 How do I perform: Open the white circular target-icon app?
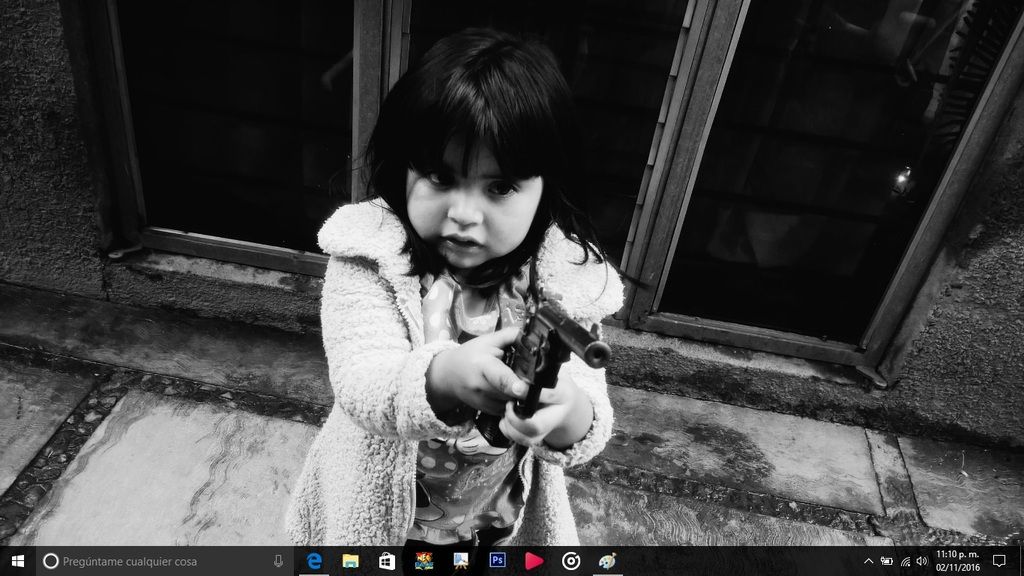point(571,561)
